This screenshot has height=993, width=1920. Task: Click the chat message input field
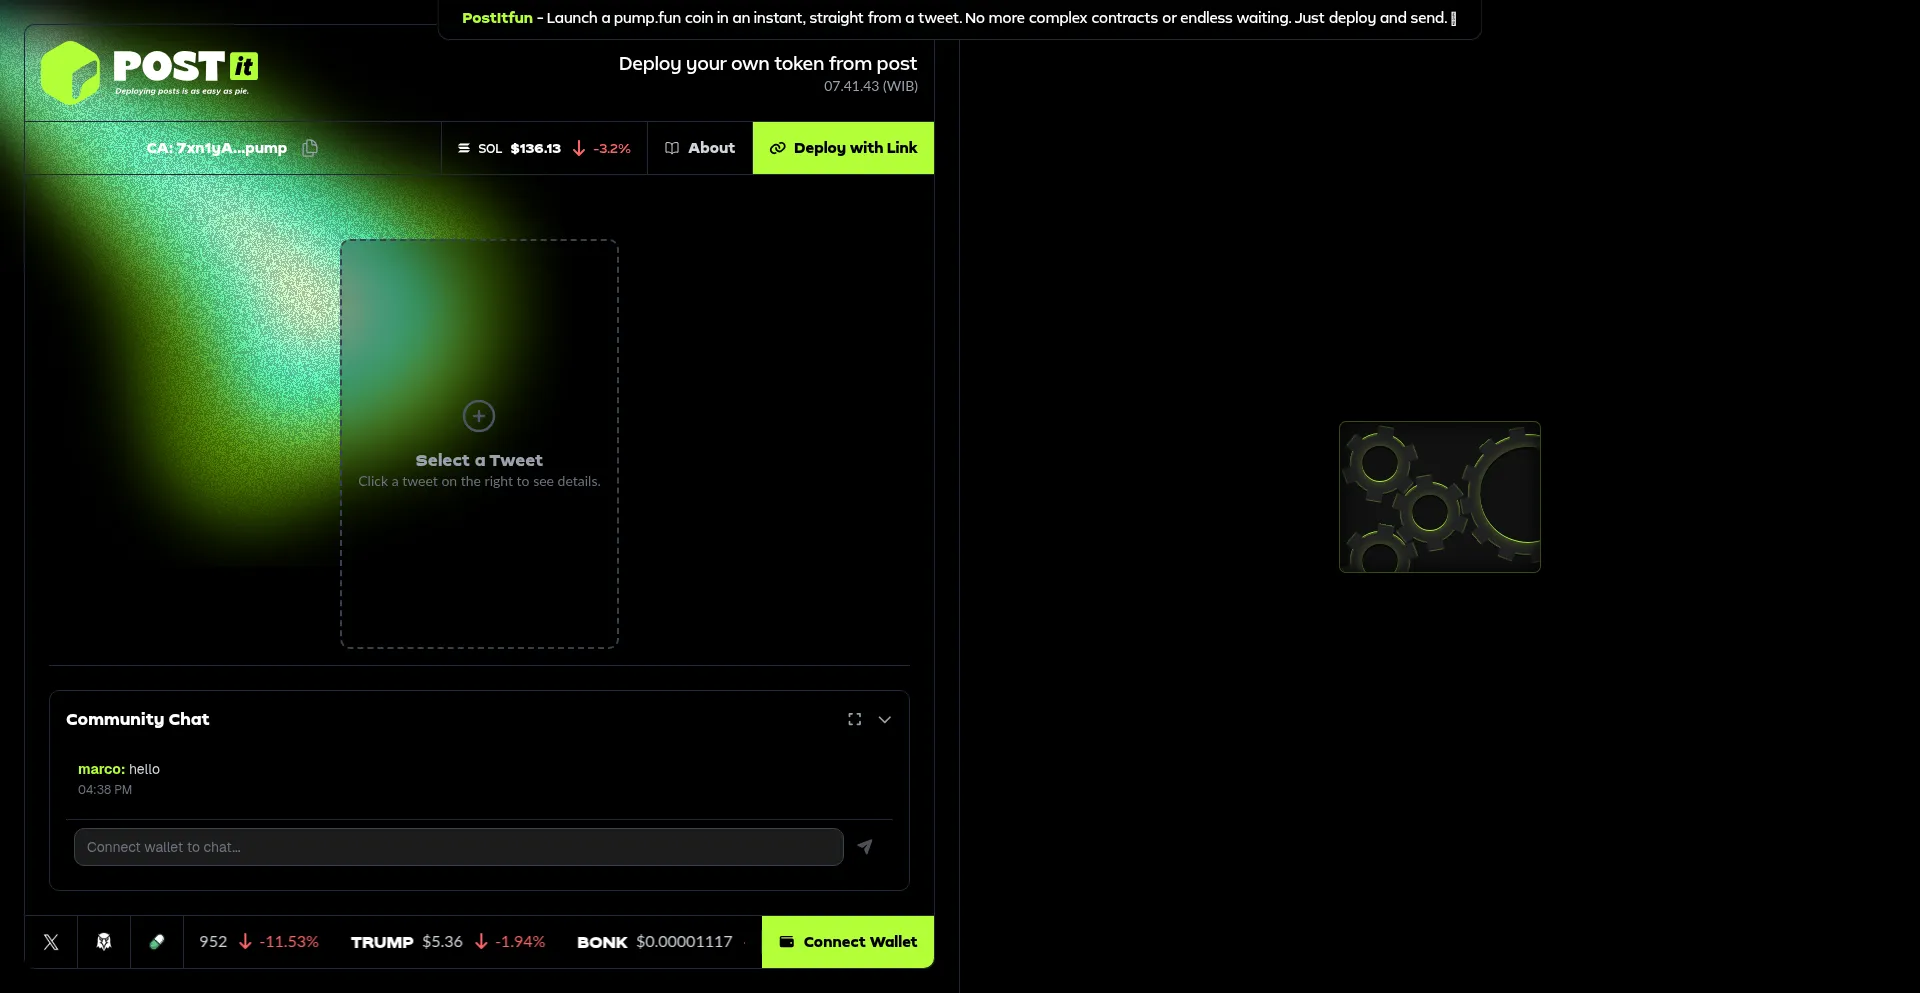pyautogui.click(x=458, y=847)
